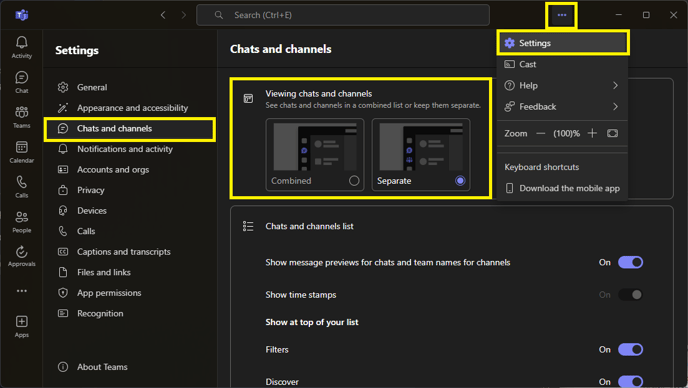
Task: Reset zoom with the fit screen icon
Action: pyautogui.click(x=613, y=133)
